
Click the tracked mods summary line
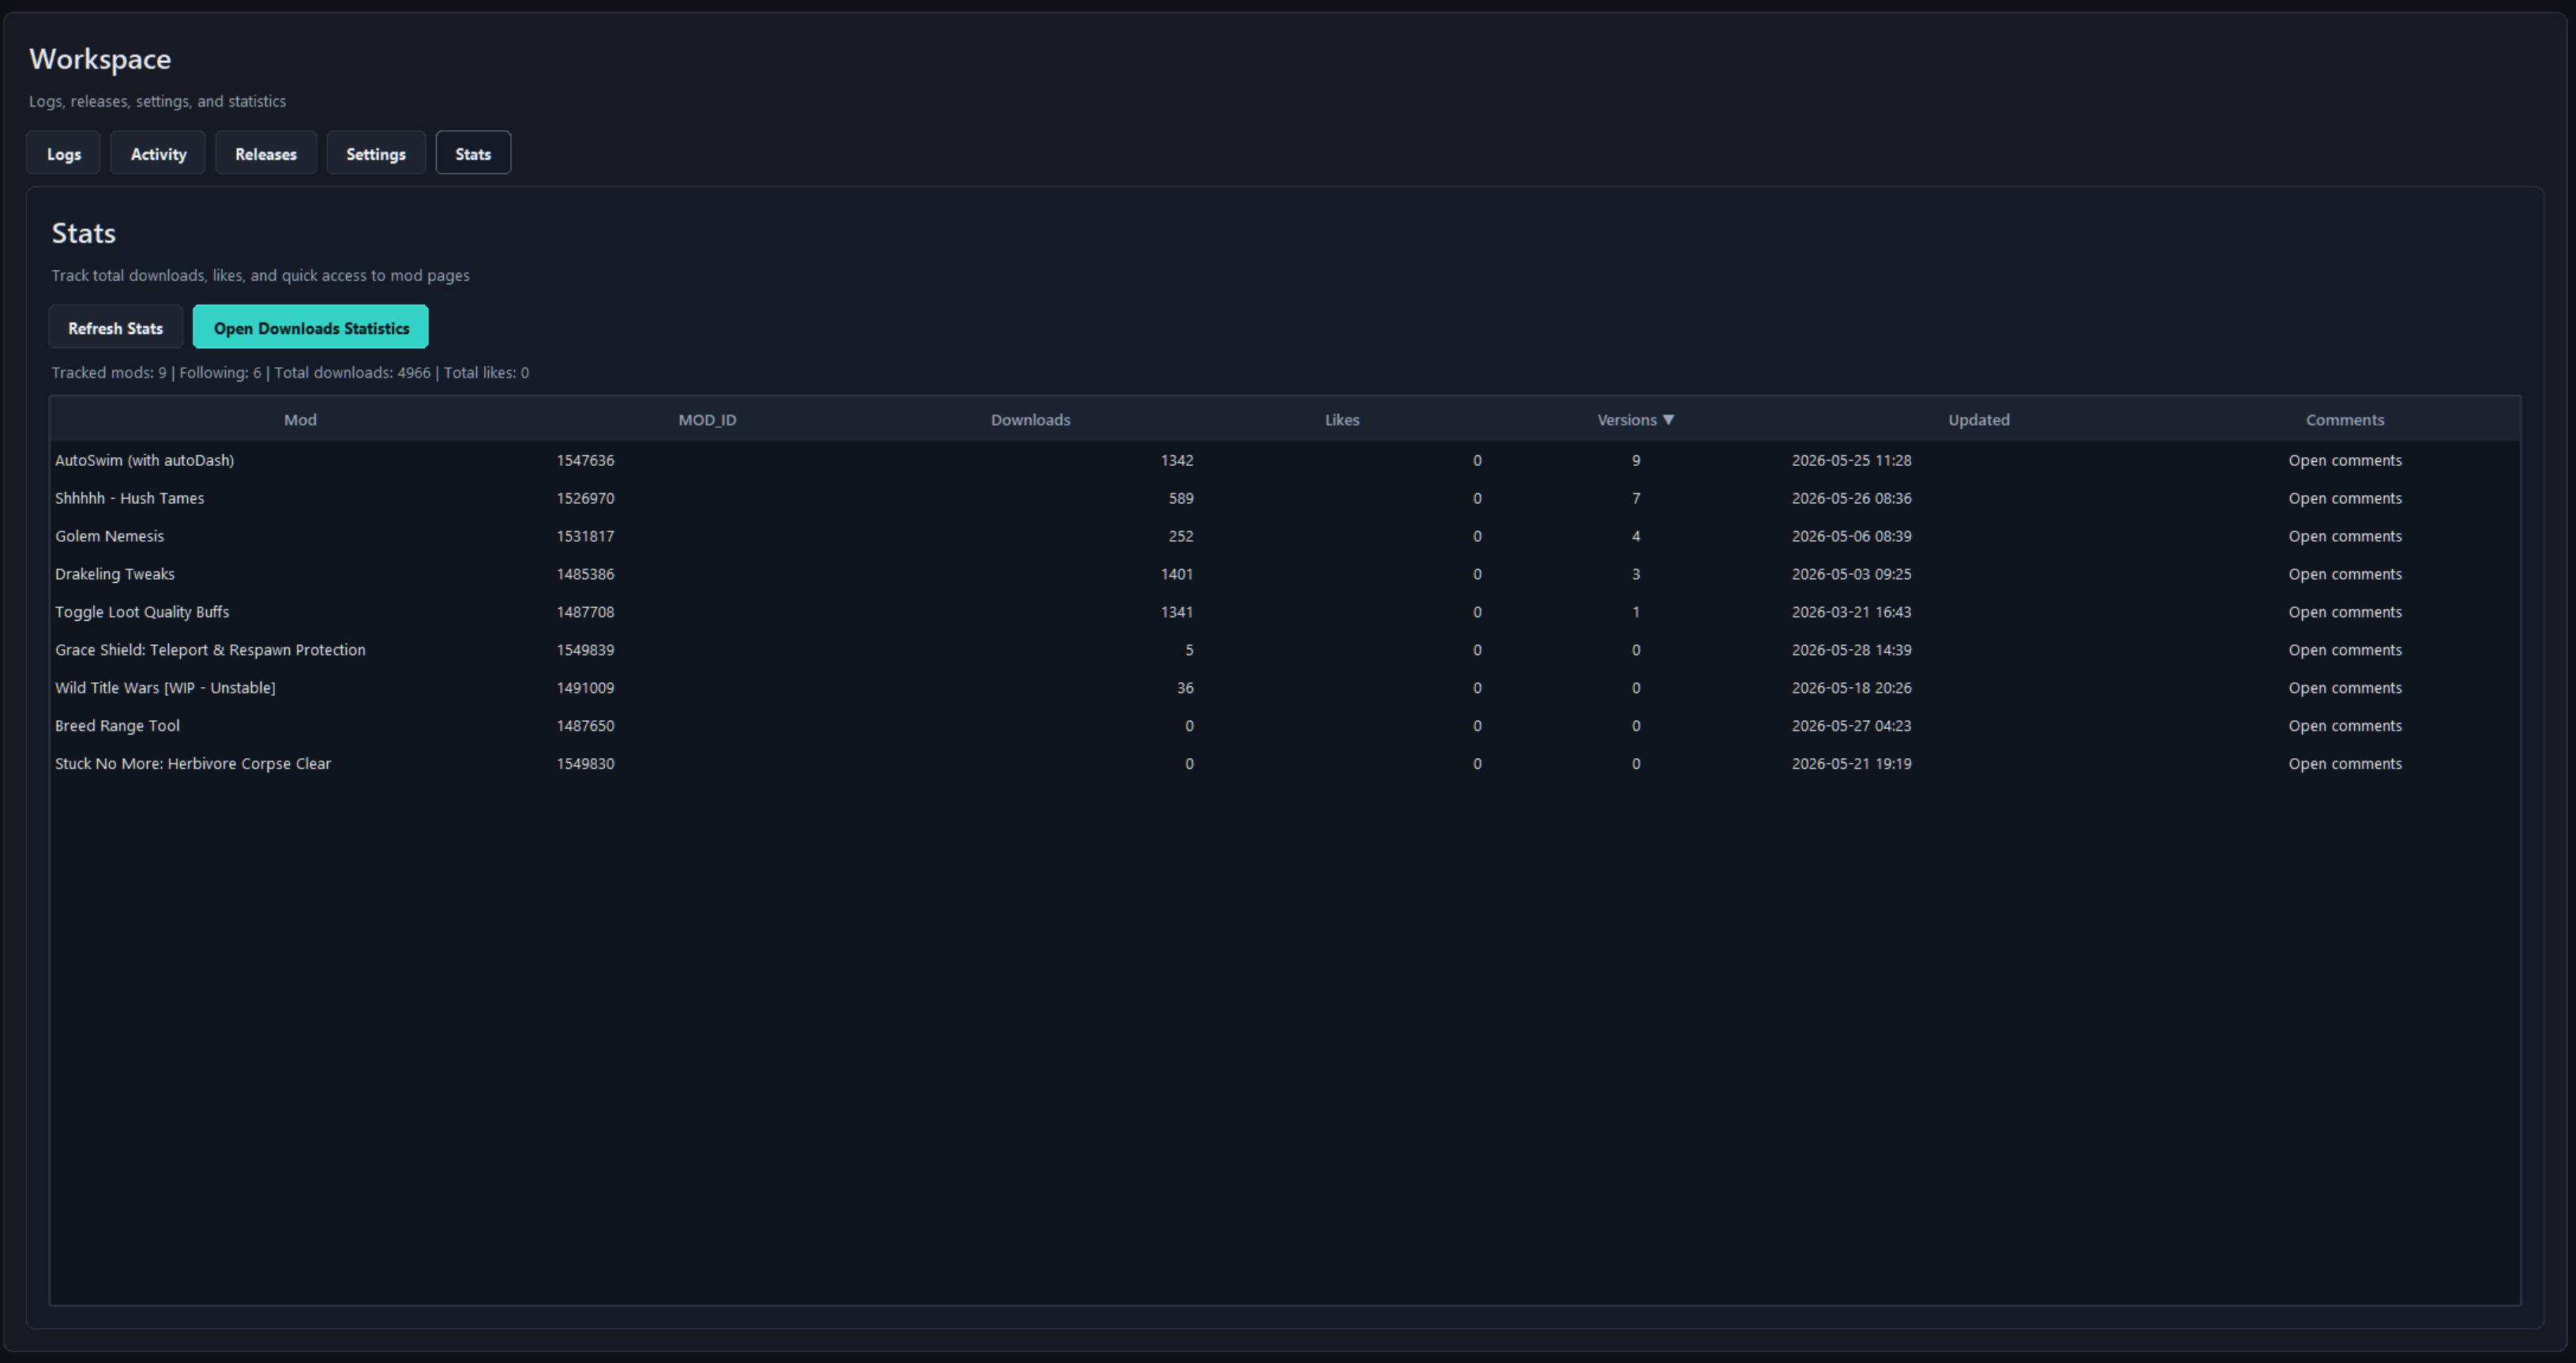(290, 373)
